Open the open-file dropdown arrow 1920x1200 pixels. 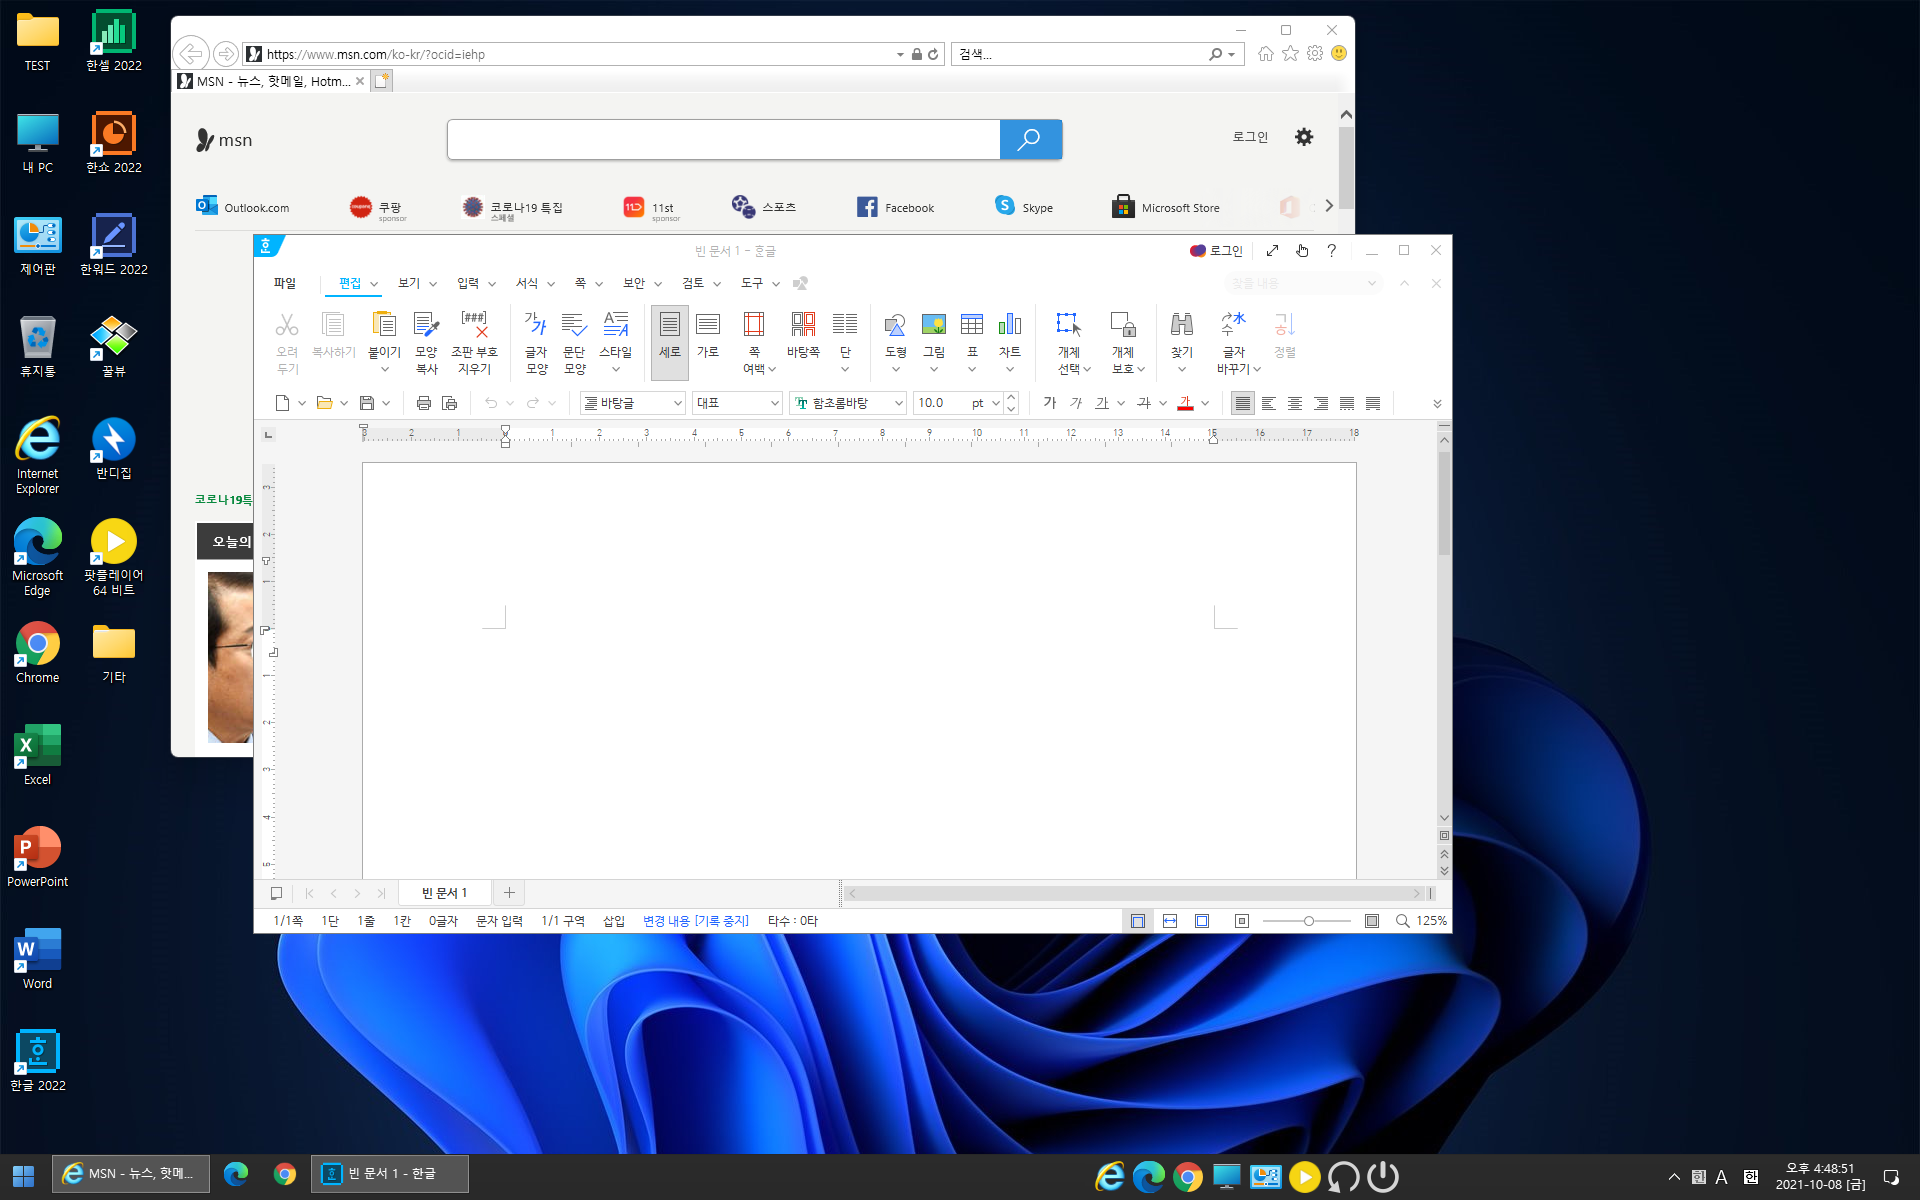[x=344, y=403]
